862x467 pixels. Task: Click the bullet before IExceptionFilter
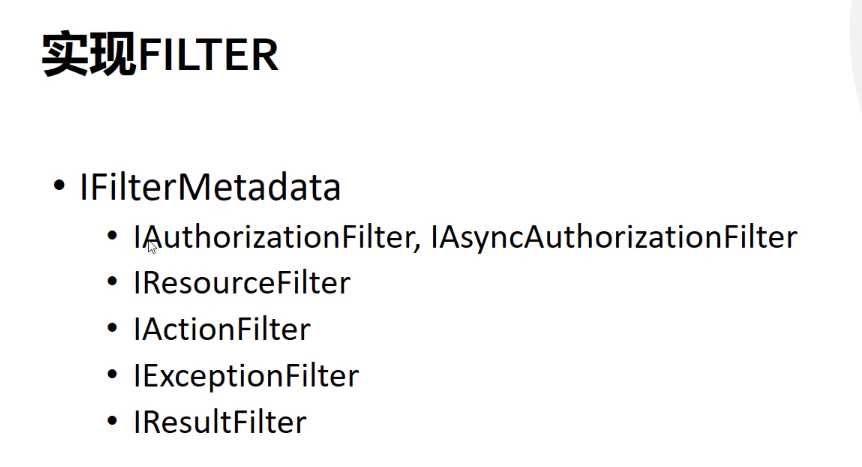pyautogui.click(x=112, y=375)
